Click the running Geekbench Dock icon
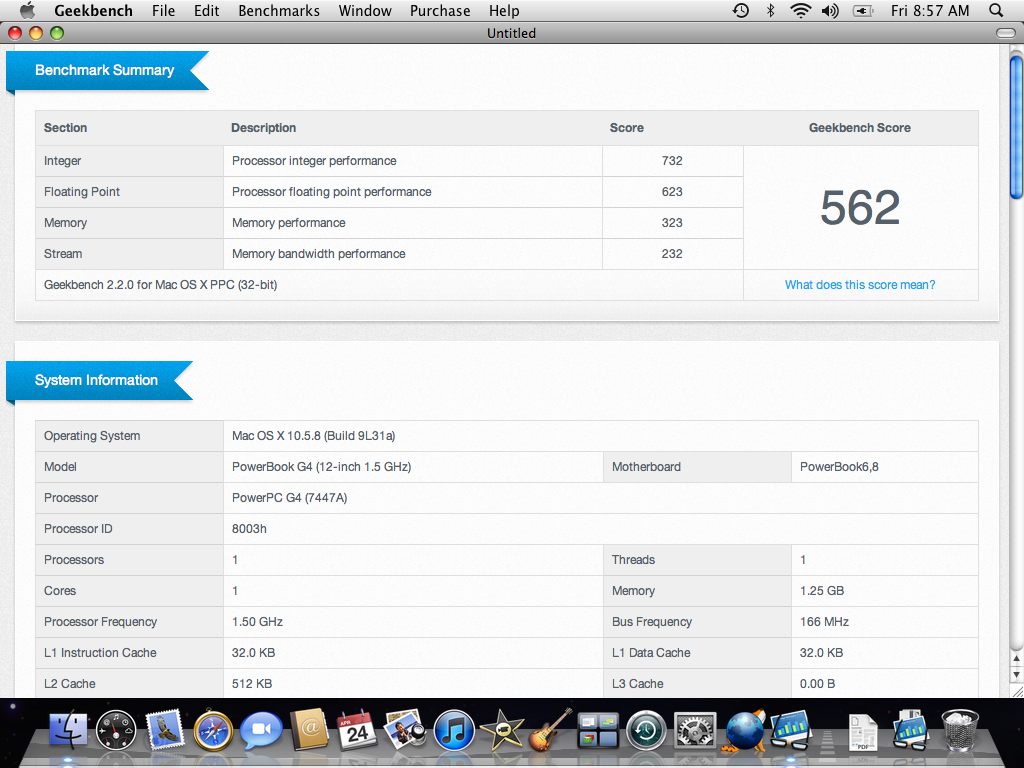1024x768 pixels. pos(791,730)
